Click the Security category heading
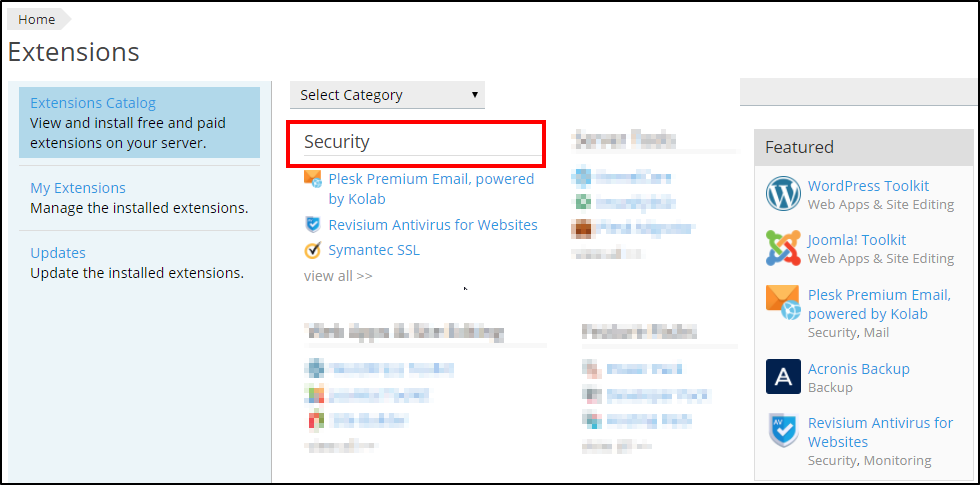980x485 pixels. pos(337,142)
